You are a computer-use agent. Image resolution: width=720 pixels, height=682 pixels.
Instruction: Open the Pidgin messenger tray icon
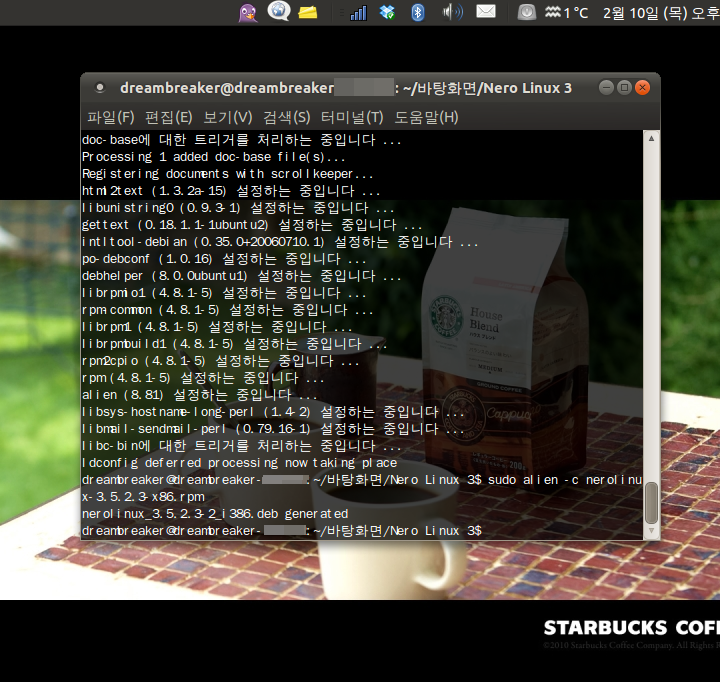point(248,12)
